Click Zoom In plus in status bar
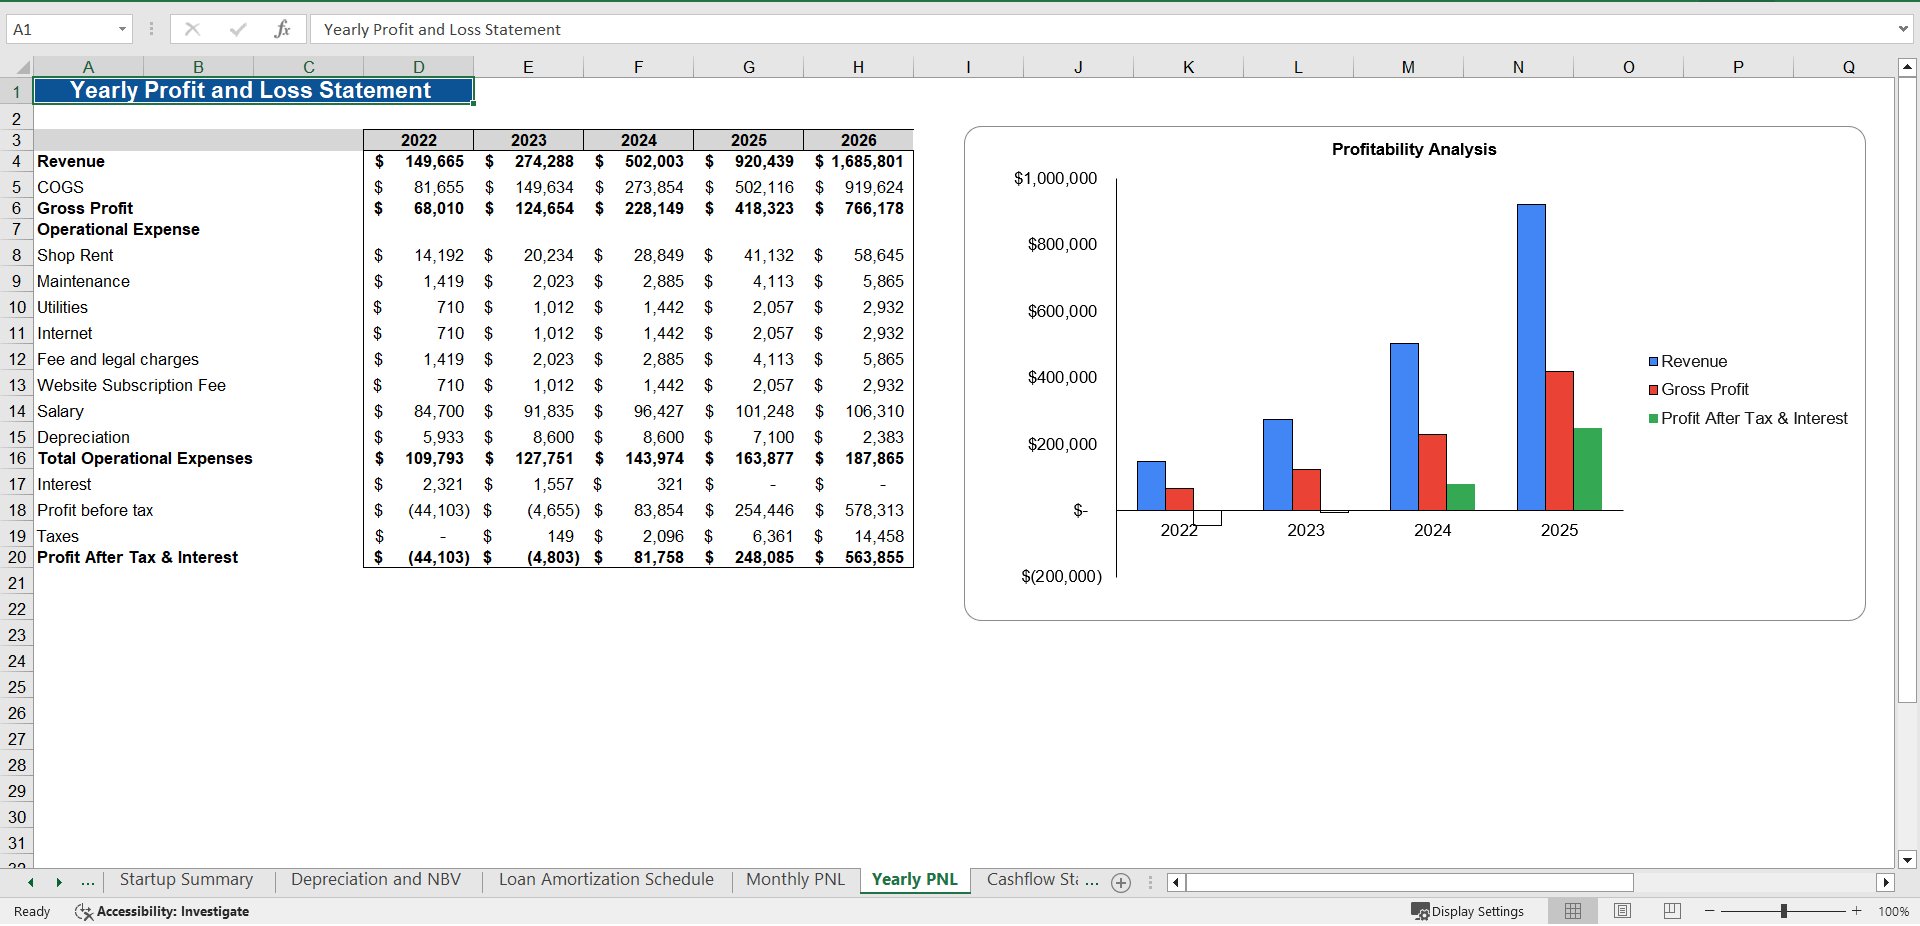 (1858, 911)
